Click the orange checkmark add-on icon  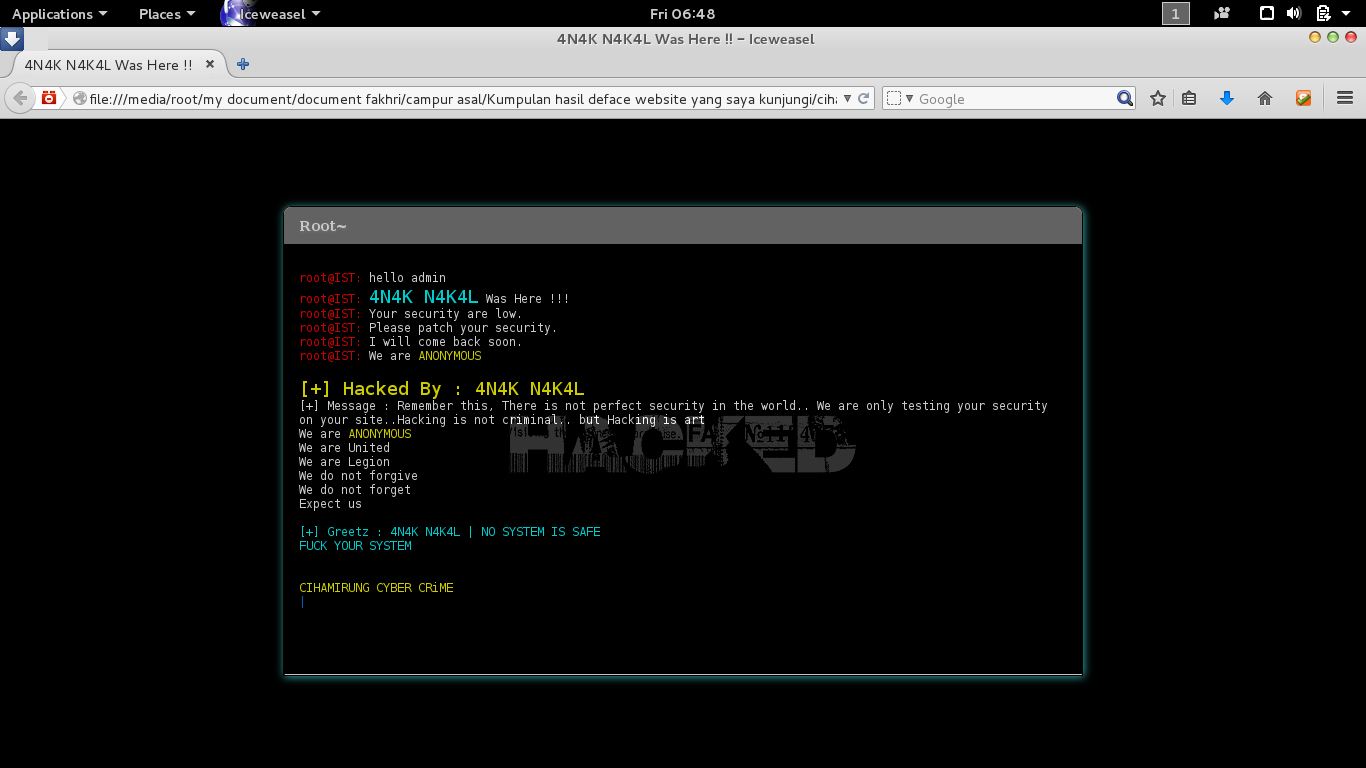click(x=1302, y=98)
